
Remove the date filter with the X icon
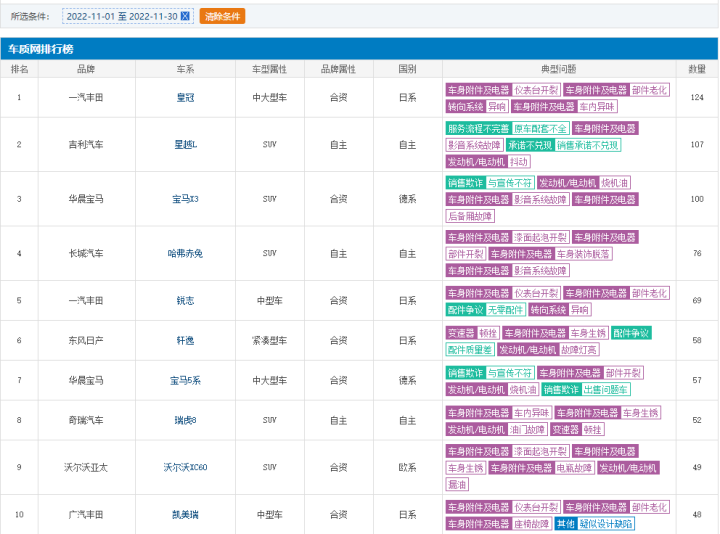click(x=185, y=16)
